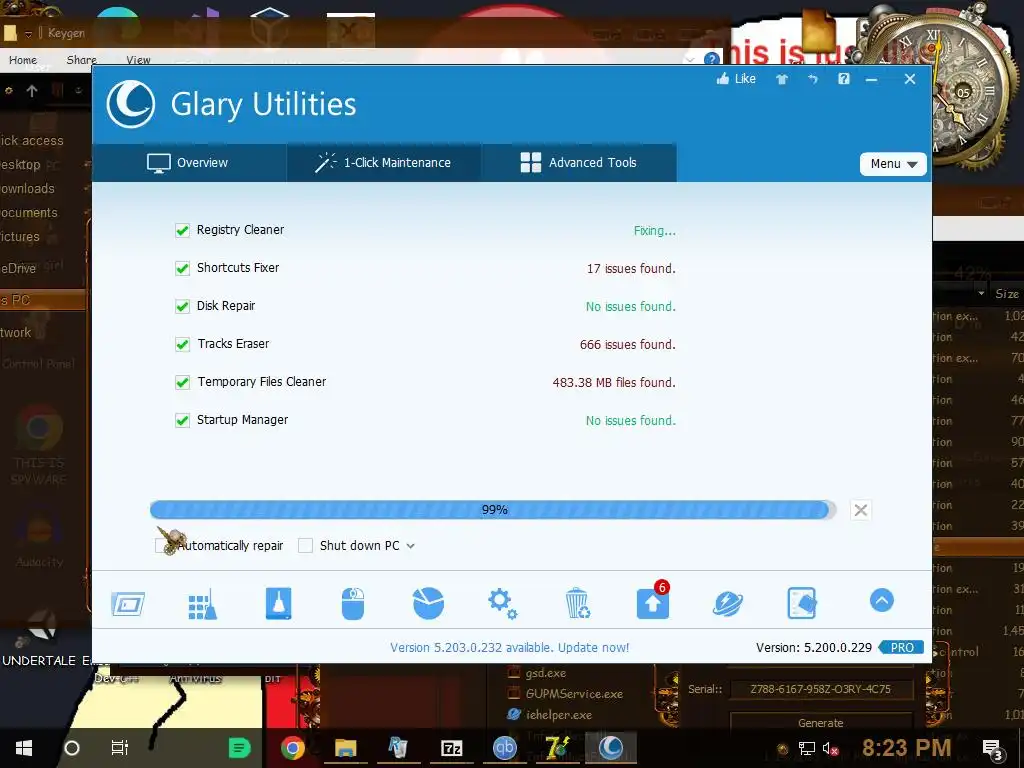Uncheck the Tracks Eraser checkbox
The image size is (1024, 768).
point(182,344)
